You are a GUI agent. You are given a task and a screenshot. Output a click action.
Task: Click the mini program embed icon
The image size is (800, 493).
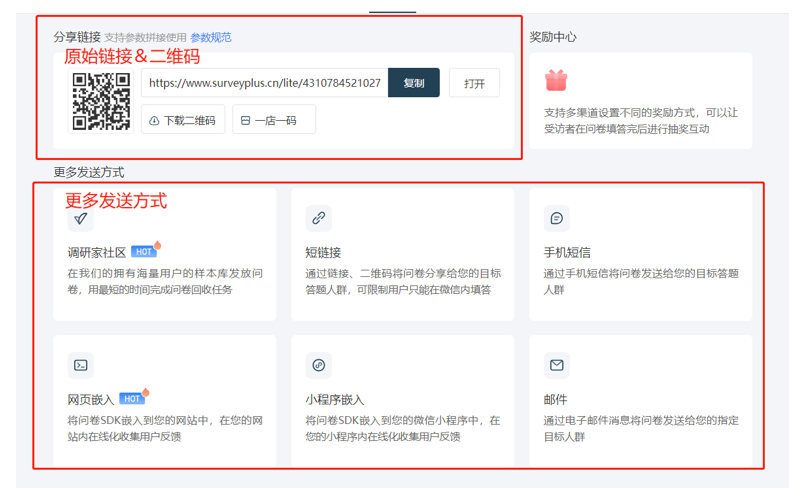click(x=319, y=365)
